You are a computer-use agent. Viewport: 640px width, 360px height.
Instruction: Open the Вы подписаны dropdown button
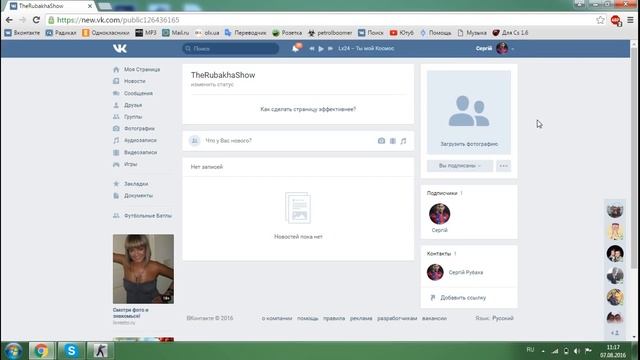click(460, 166)
